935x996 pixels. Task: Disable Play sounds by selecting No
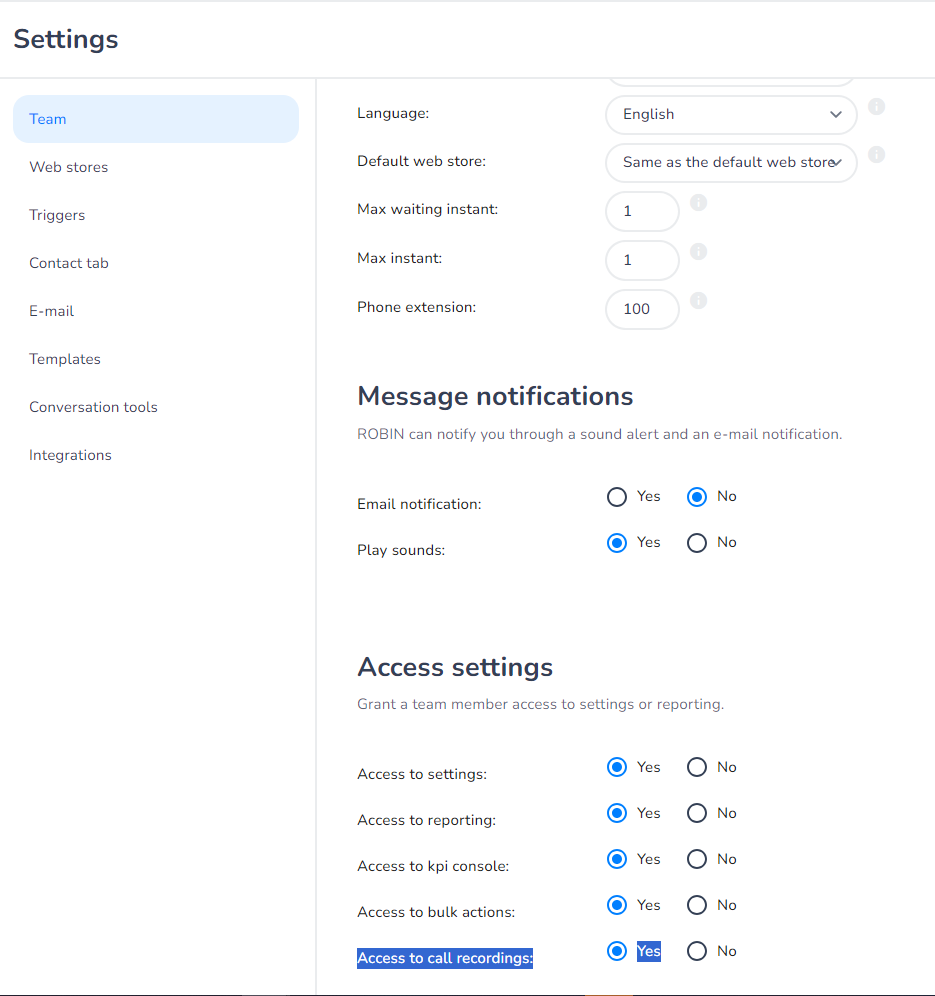(x=697, y=543)
